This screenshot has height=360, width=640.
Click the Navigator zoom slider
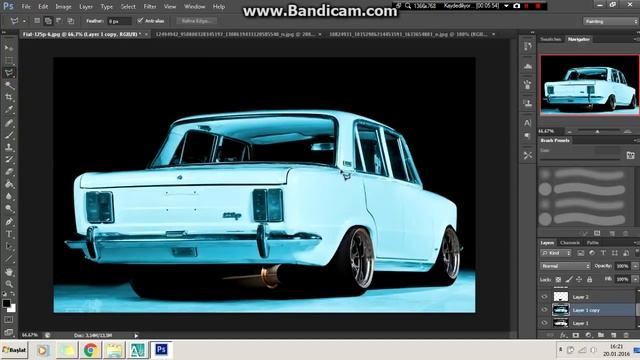pos(598,131)
